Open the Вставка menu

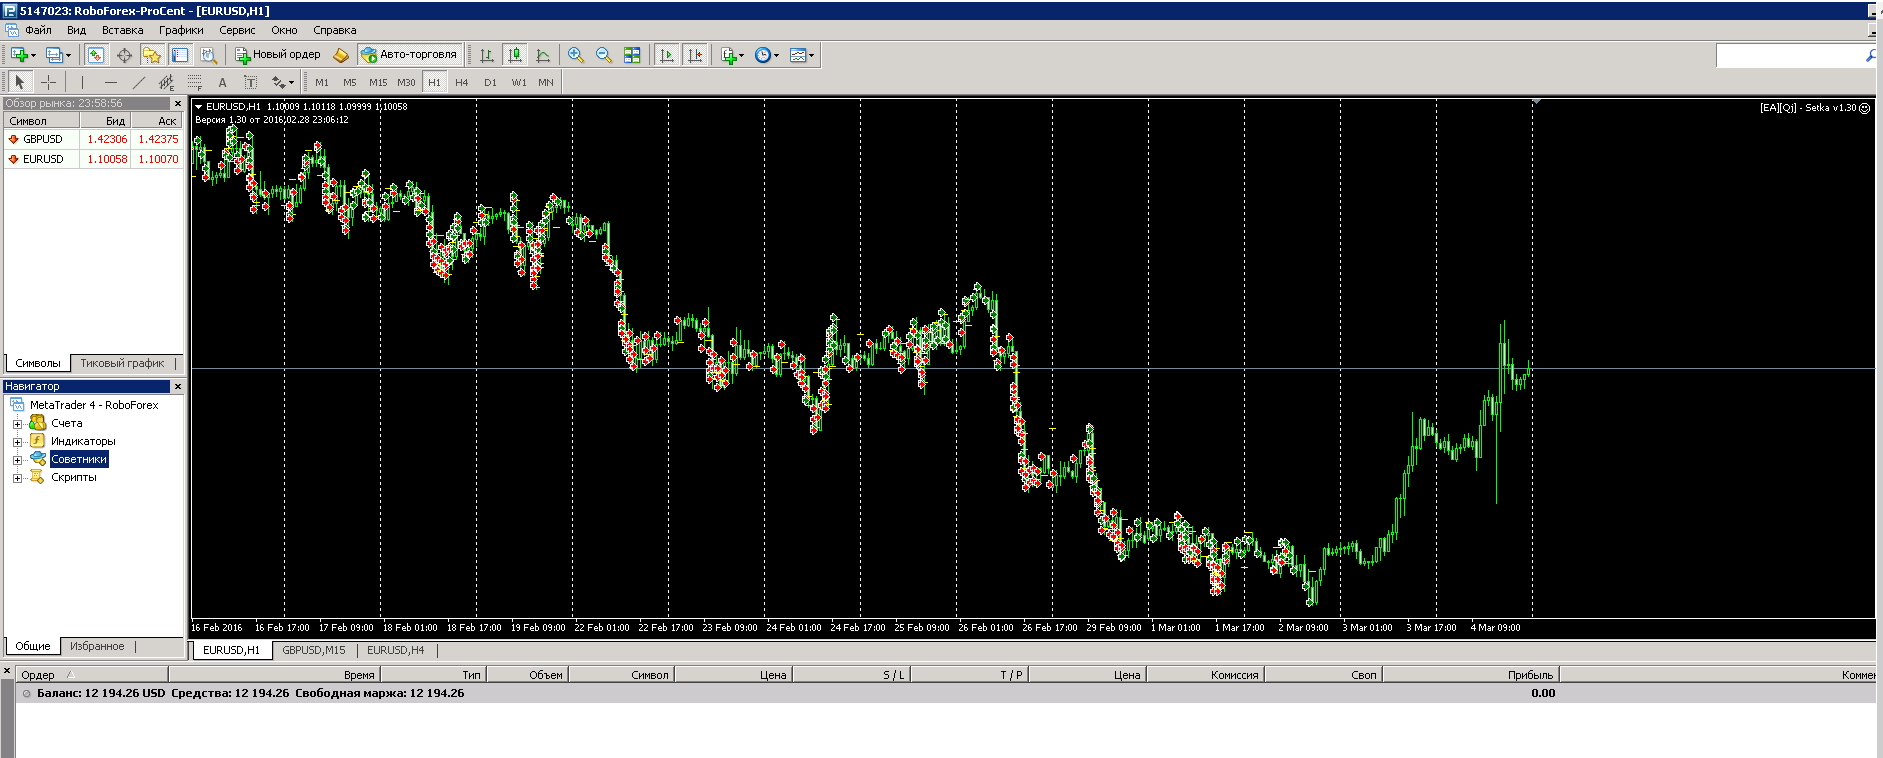pos(122,30)
